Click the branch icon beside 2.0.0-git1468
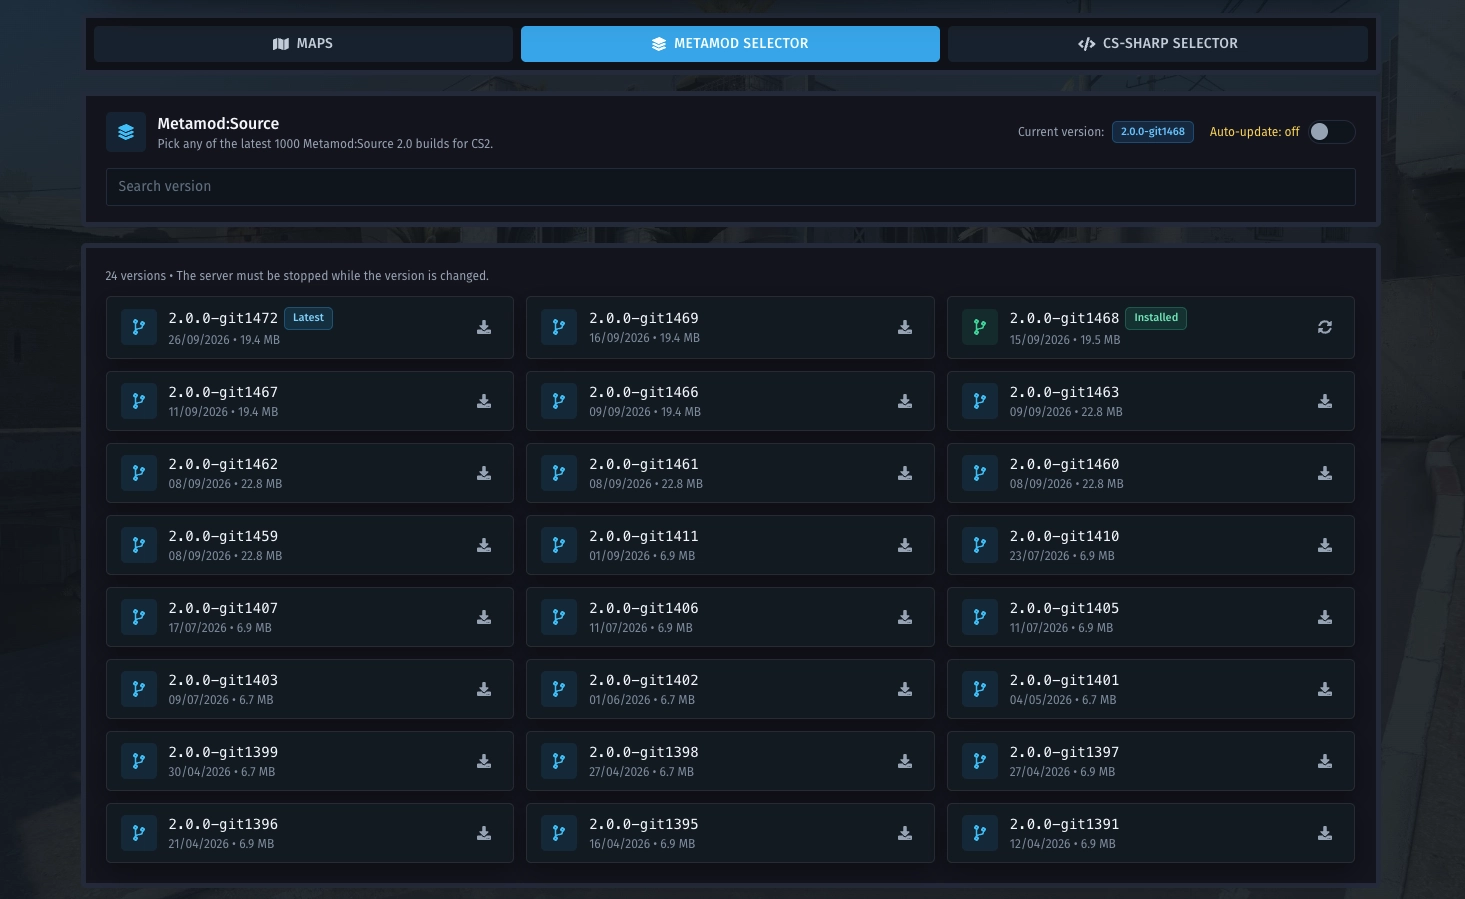 pyautogui.click(x=980, y=327)
